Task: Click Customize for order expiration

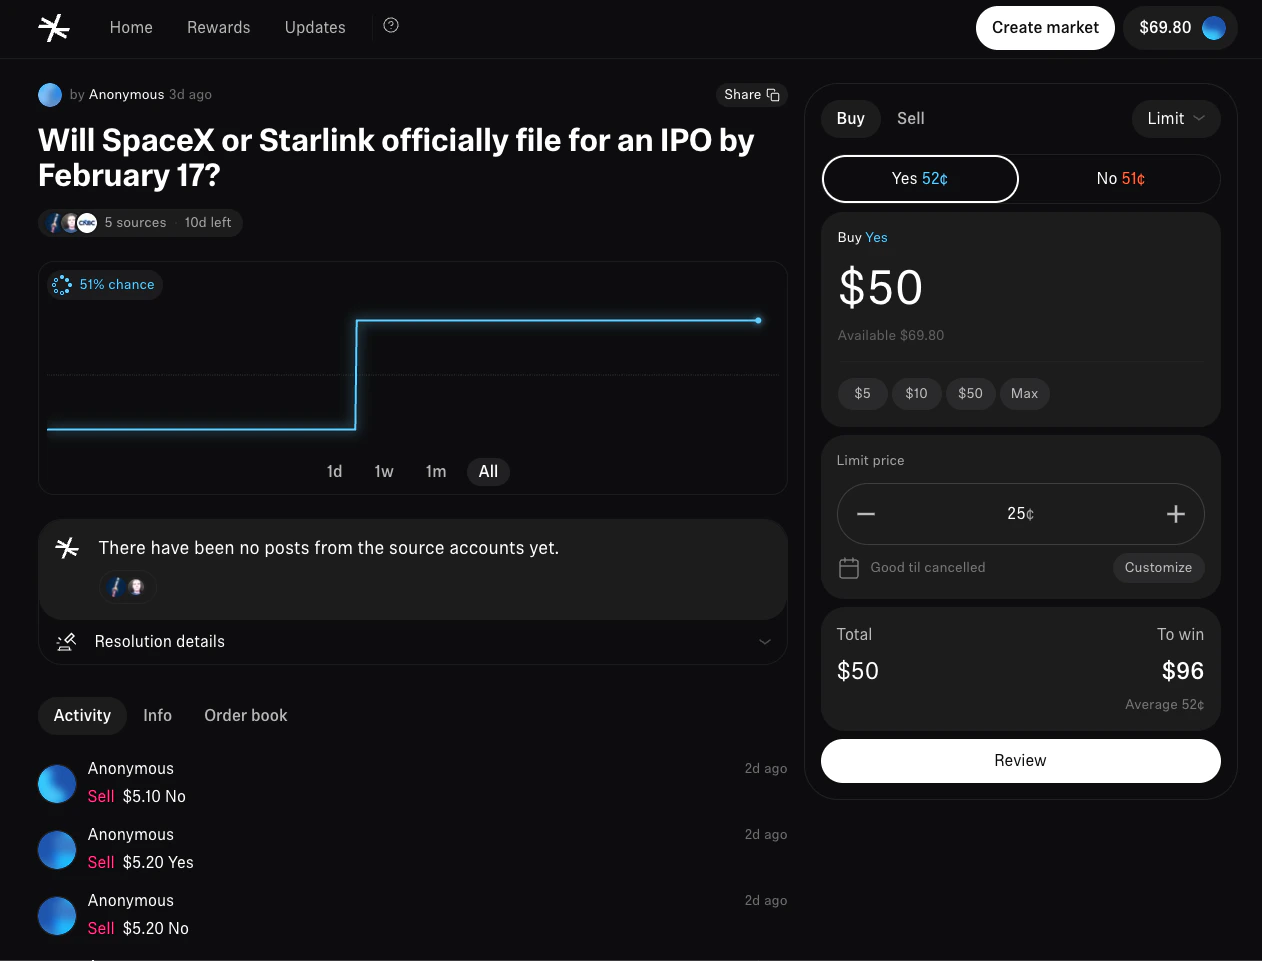Action: [x=1159, y=568]
